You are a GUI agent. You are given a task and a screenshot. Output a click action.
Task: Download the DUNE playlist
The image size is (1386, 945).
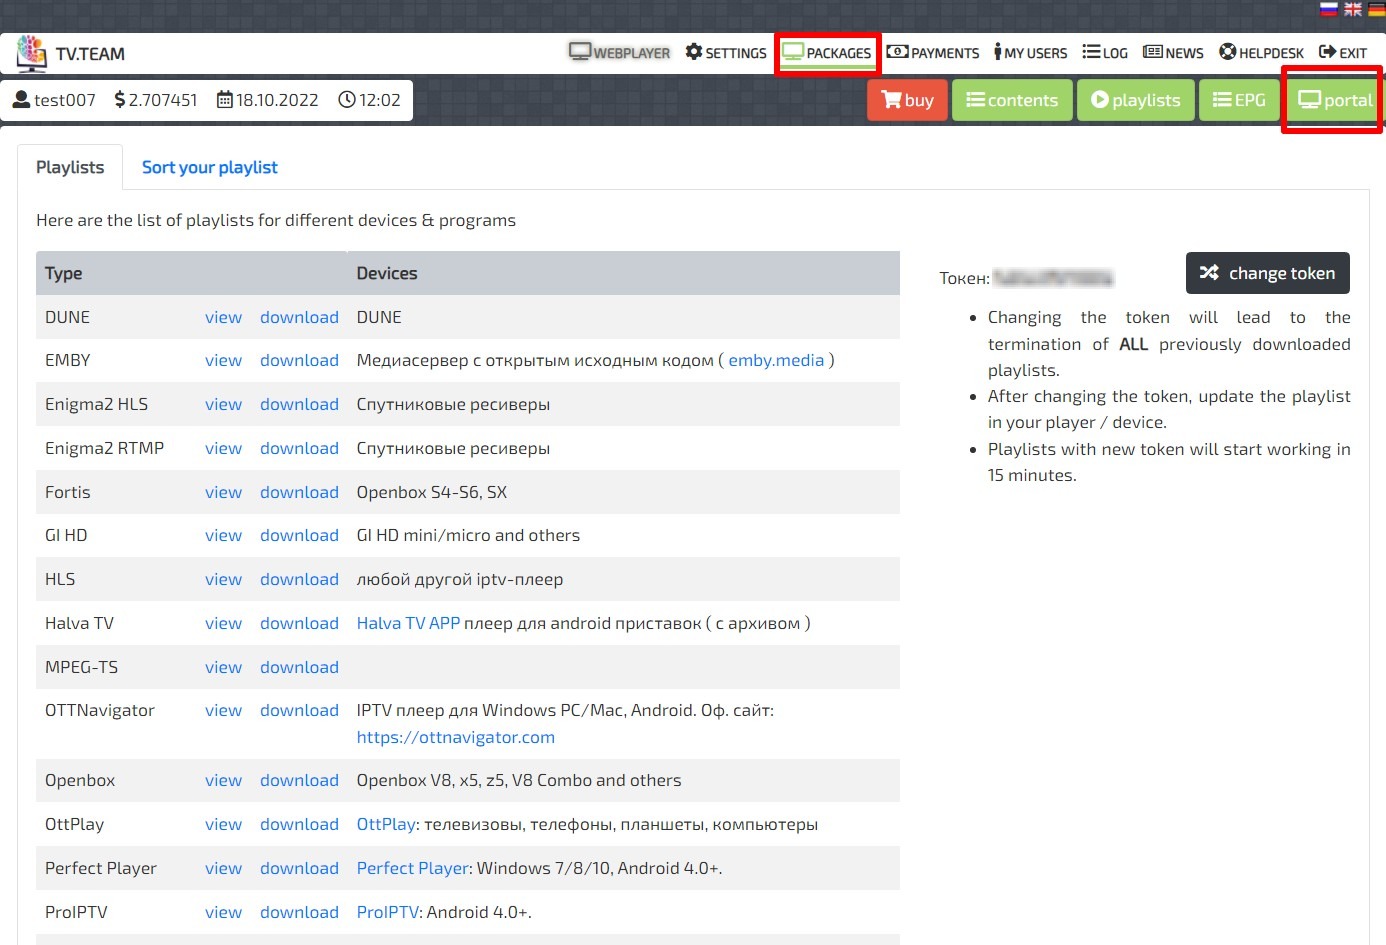point(299,317)
